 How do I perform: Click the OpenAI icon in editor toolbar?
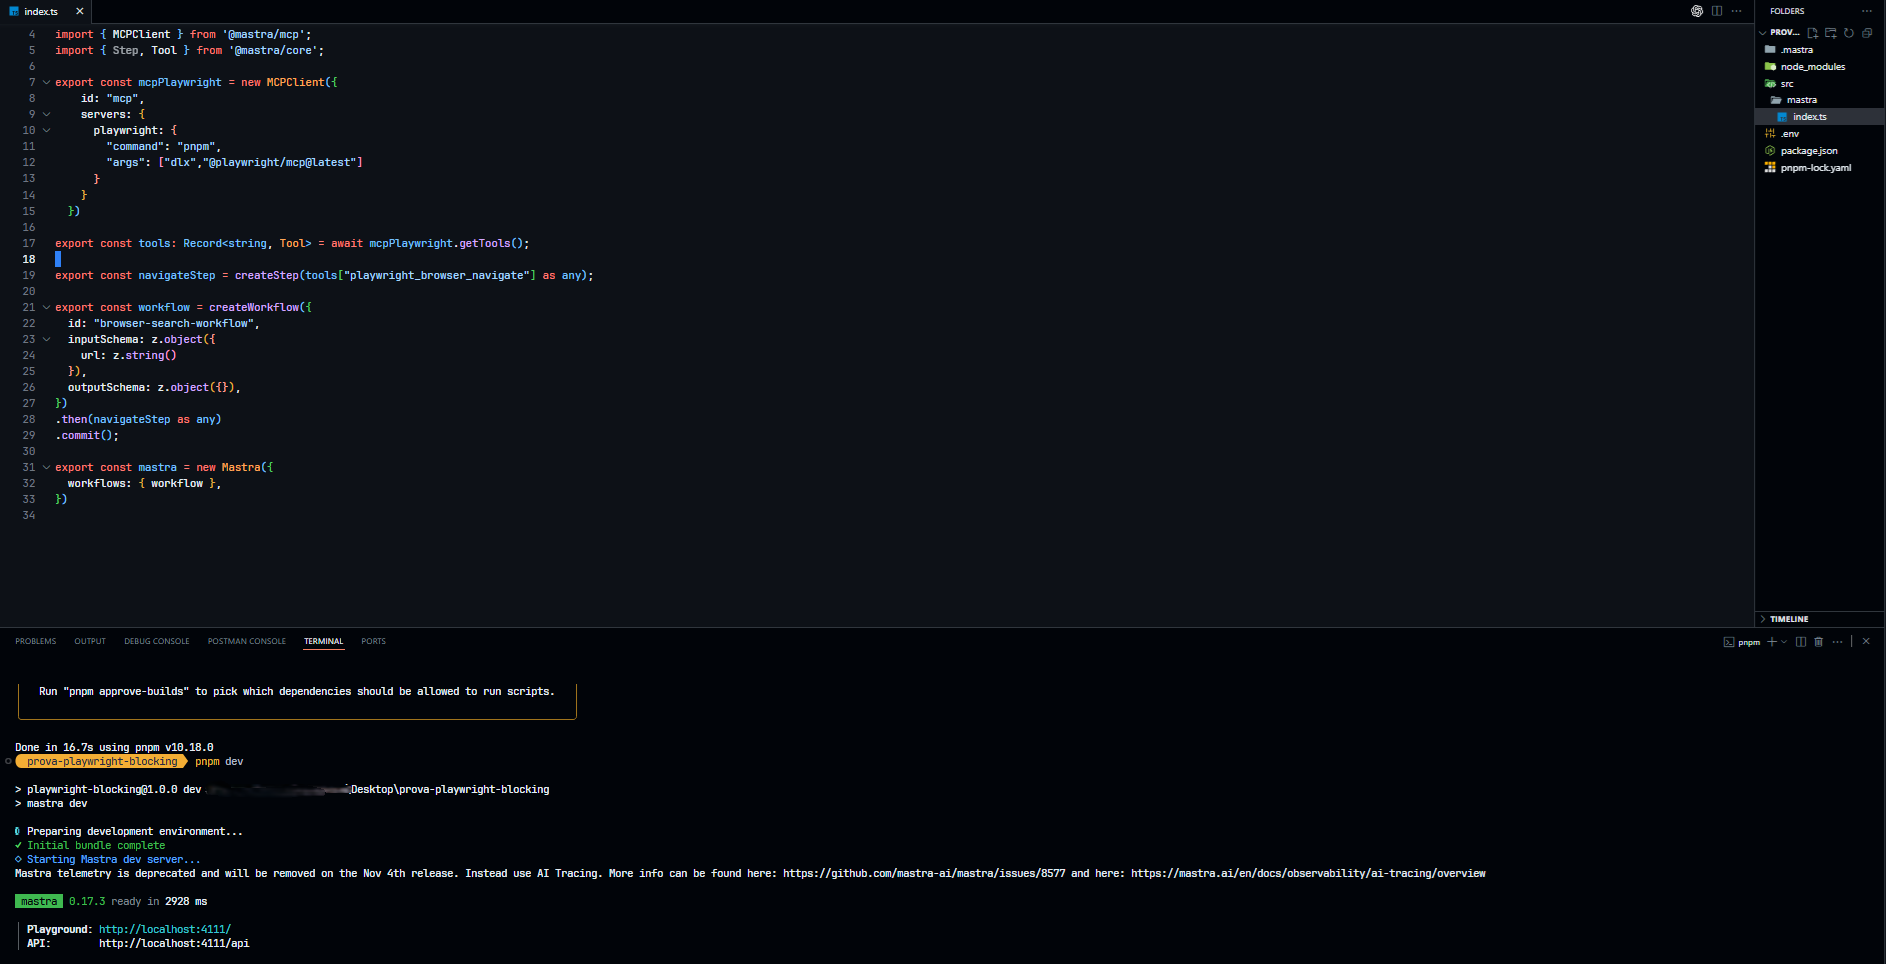click(x=1696, y=11)
